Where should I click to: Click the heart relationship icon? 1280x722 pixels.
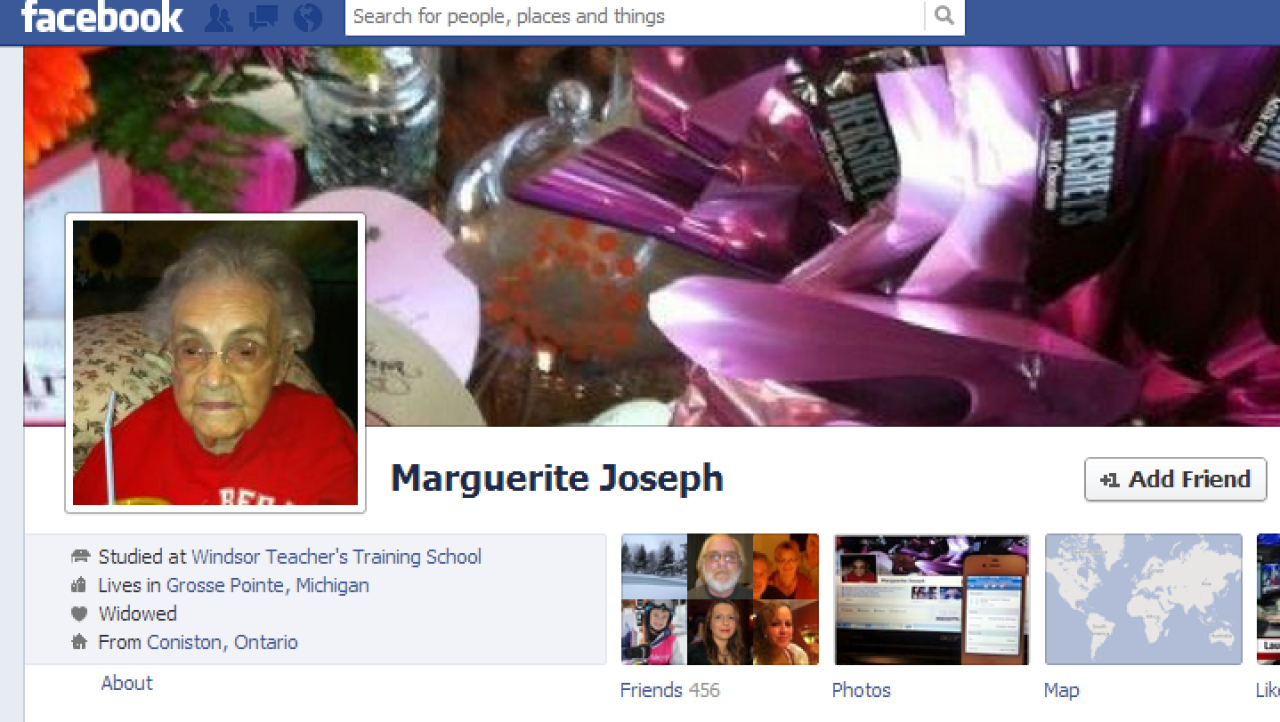(x=80, y=614)
